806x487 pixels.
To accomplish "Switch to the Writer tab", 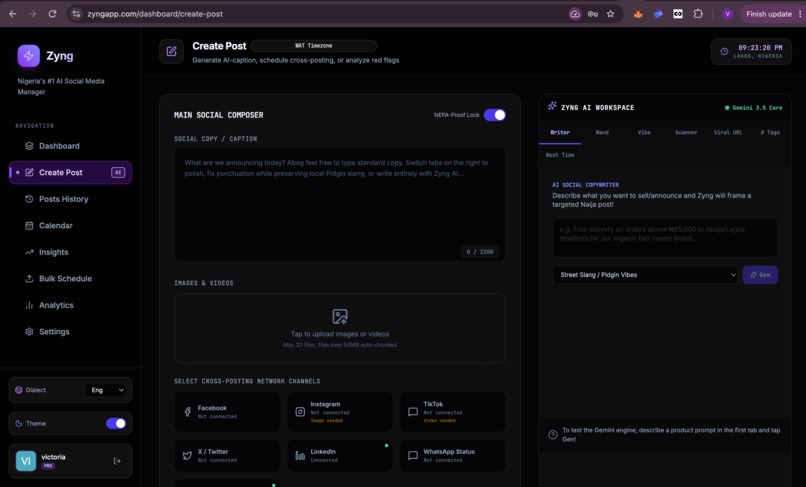I will point(560,133).
